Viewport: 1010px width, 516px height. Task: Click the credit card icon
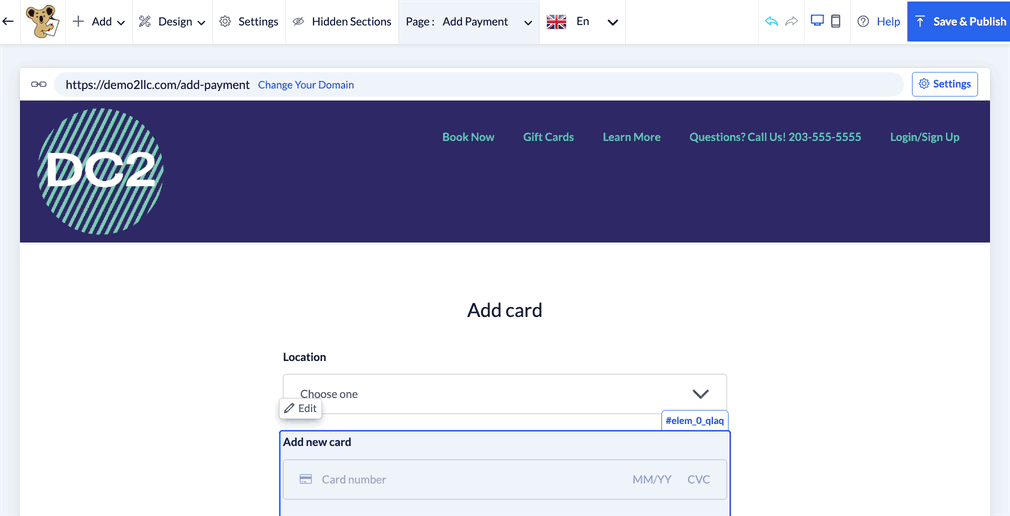coord(306,479)
